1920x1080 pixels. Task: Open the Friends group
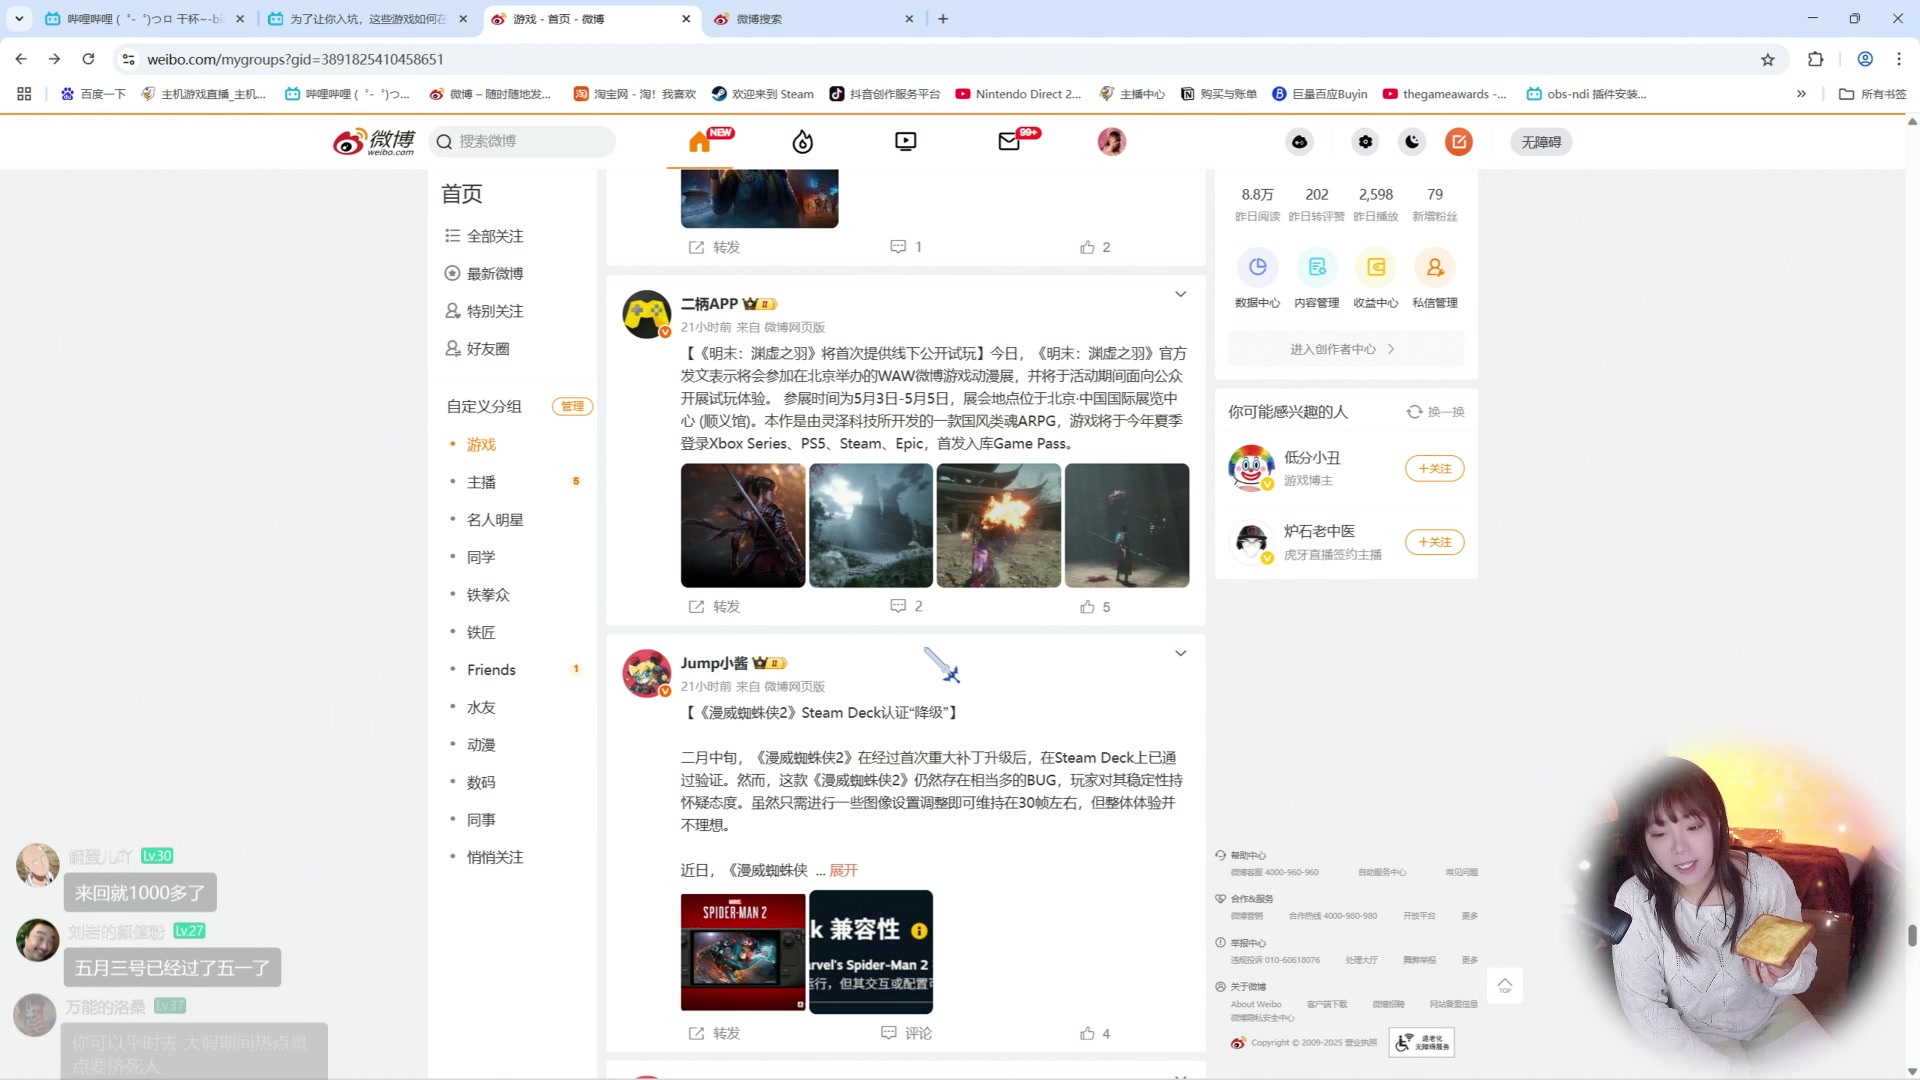(491, 670)
